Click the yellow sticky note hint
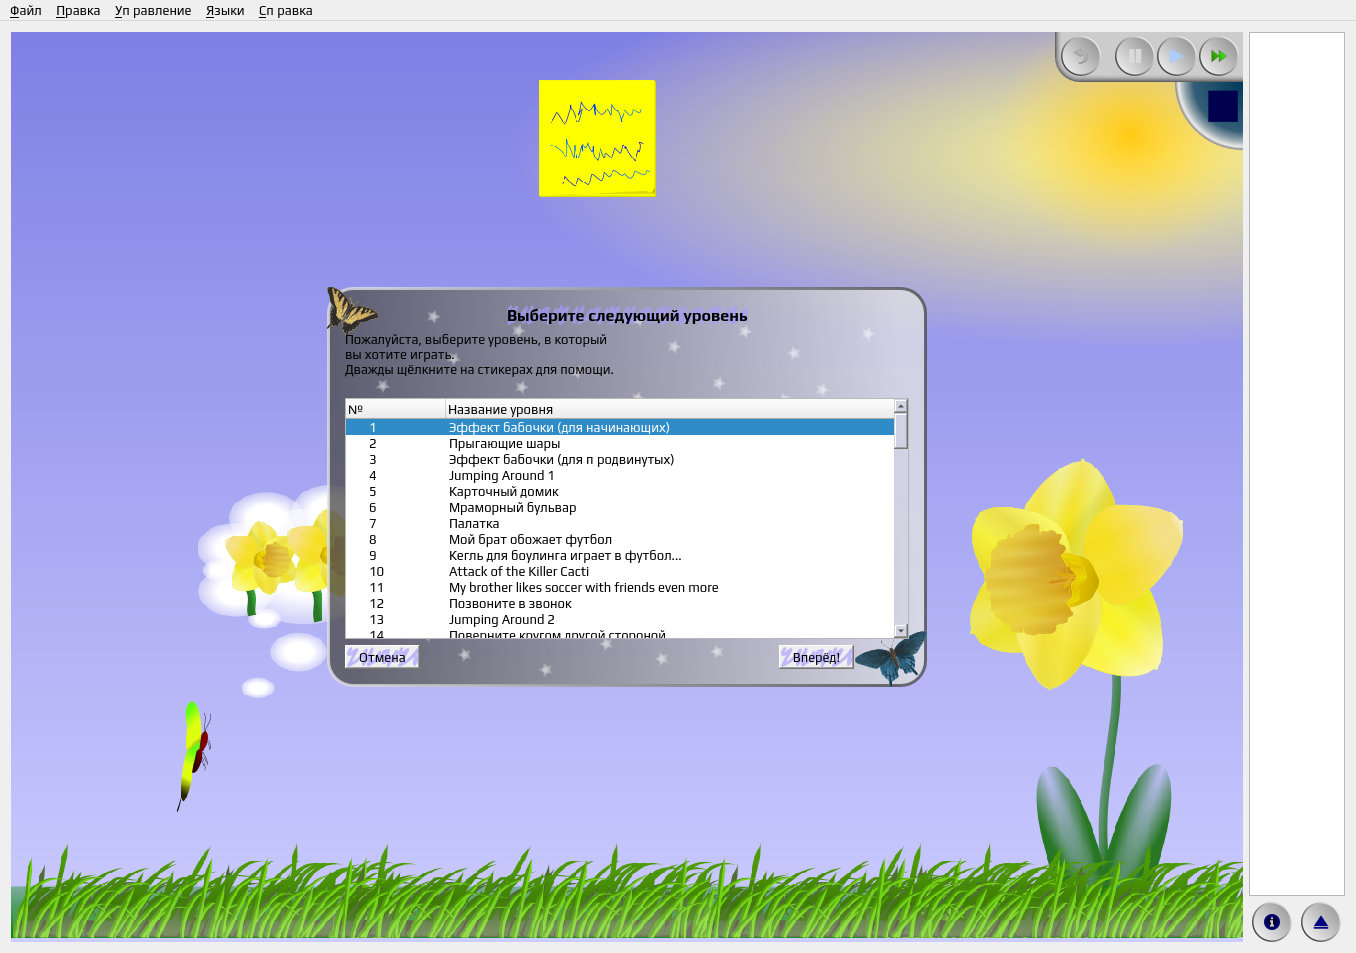This screenshot has height=953, width=1356. coord(597,138)
